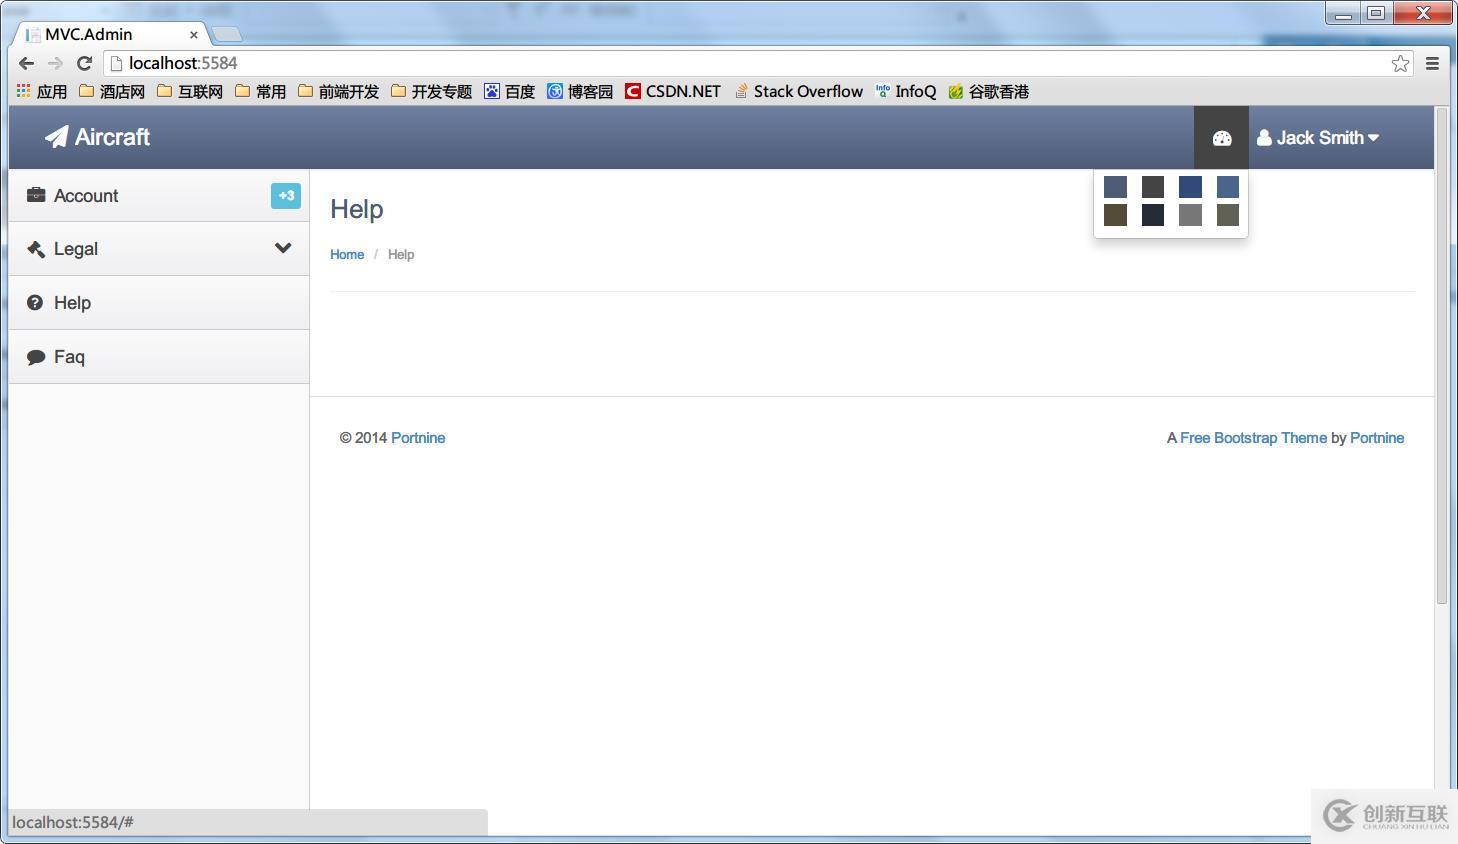Click the page reload icon
The image size is (1458, 844).
[84, 62]
